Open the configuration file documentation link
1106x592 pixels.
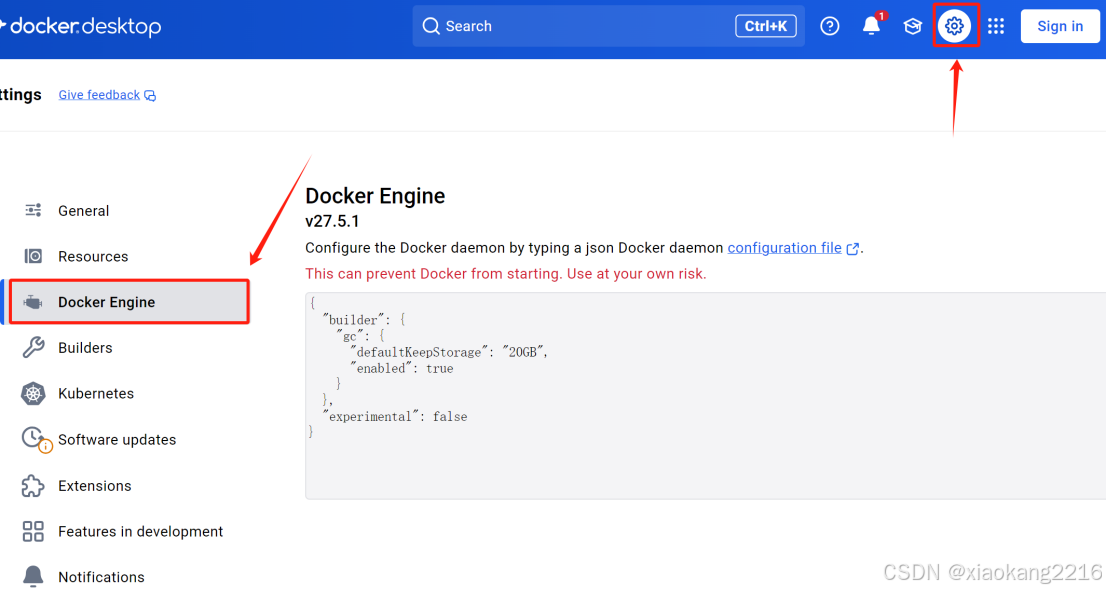(786, 247)
